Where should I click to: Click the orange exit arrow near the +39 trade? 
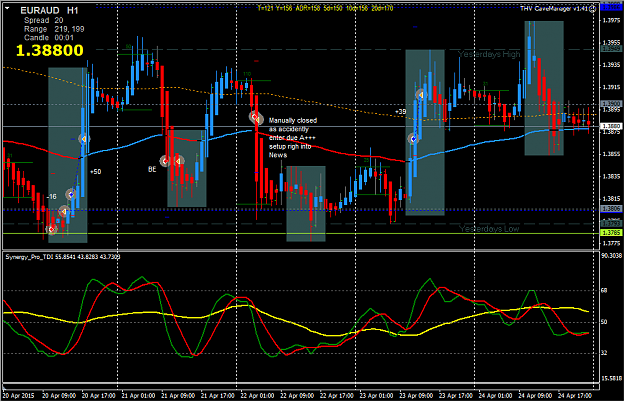coord(420,95)
